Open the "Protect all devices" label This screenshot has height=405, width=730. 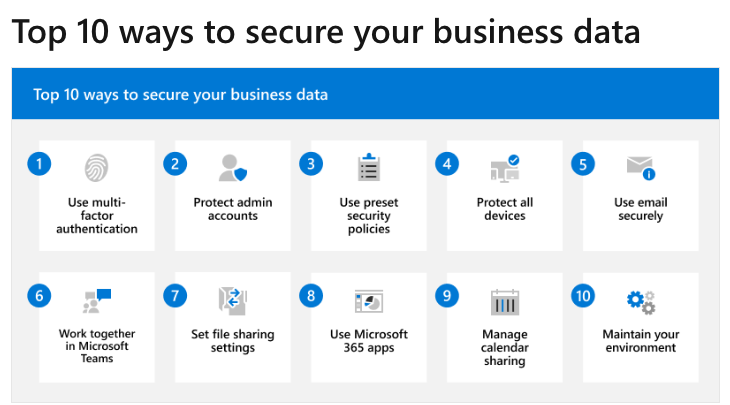[x=505, y=209]
